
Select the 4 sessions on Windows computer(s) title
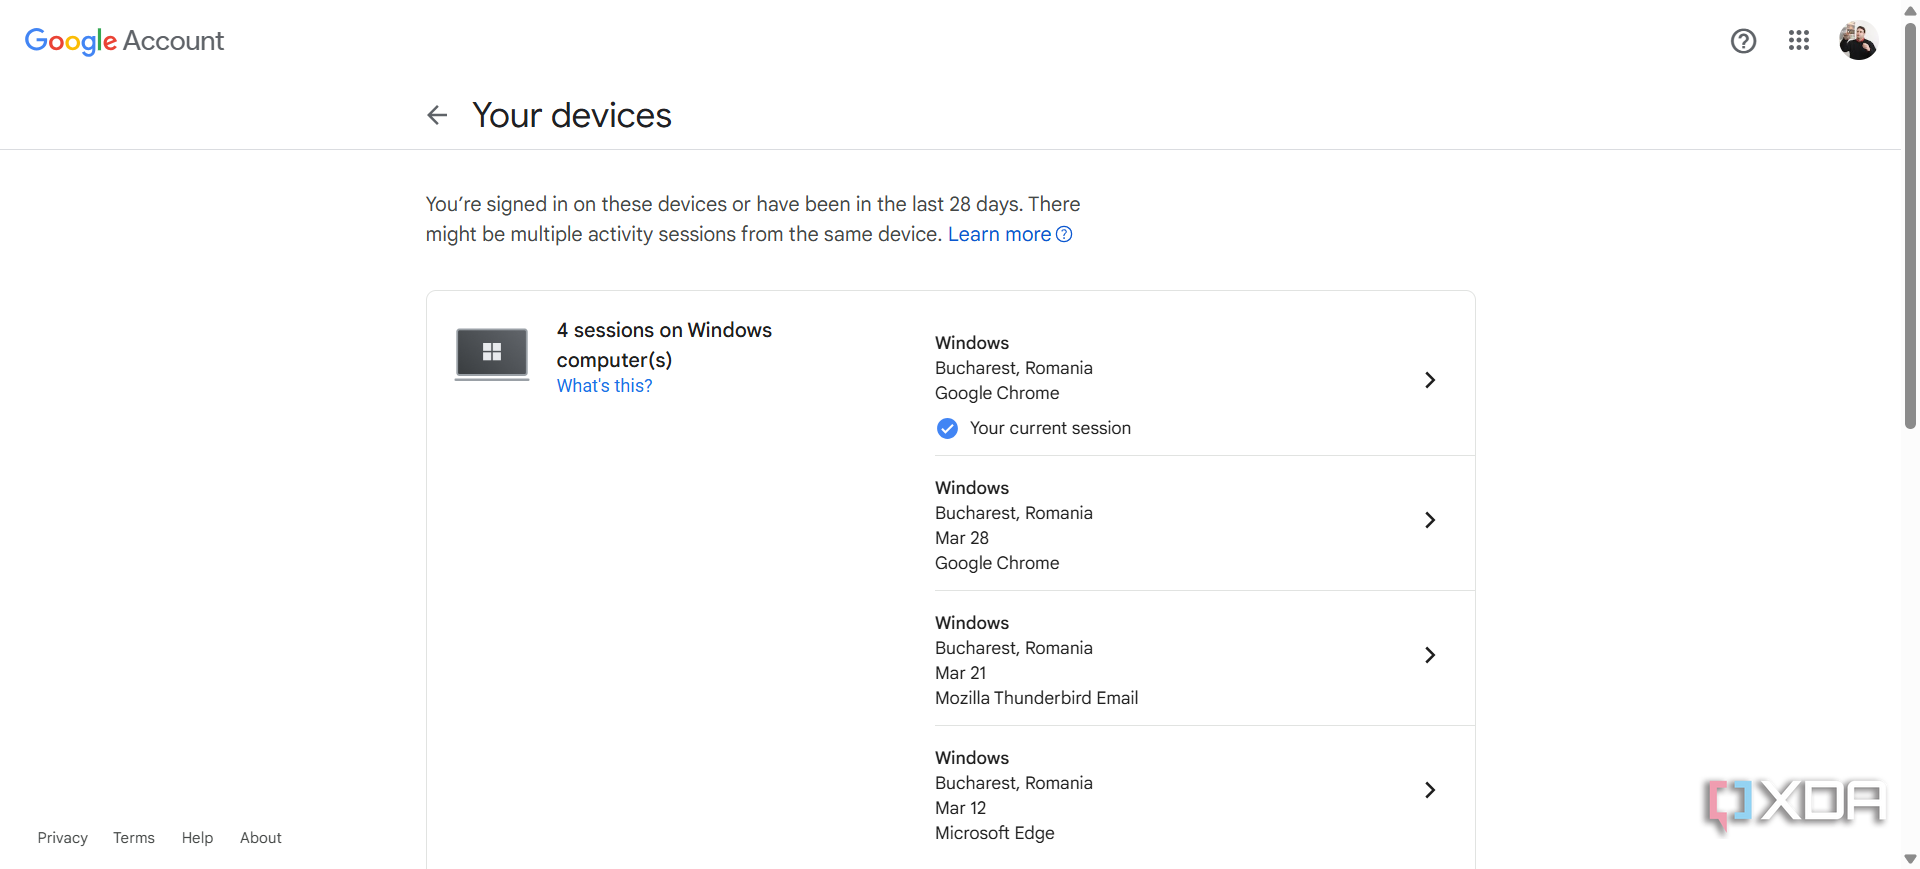pos(664,345)
